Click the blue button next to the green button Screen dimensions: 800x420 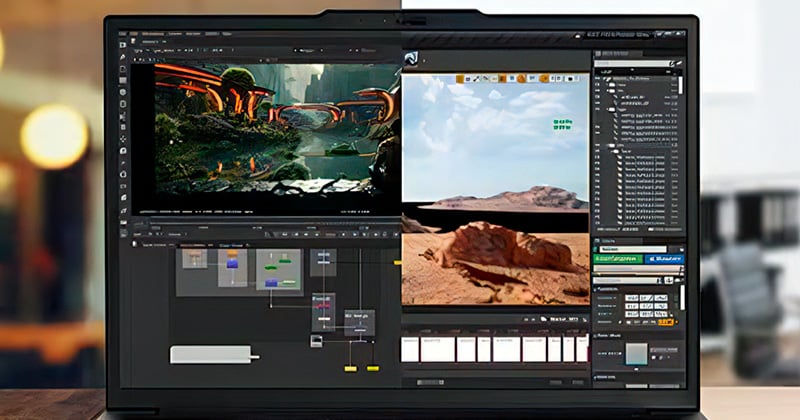pyautogui.click(x=664, y=258)
